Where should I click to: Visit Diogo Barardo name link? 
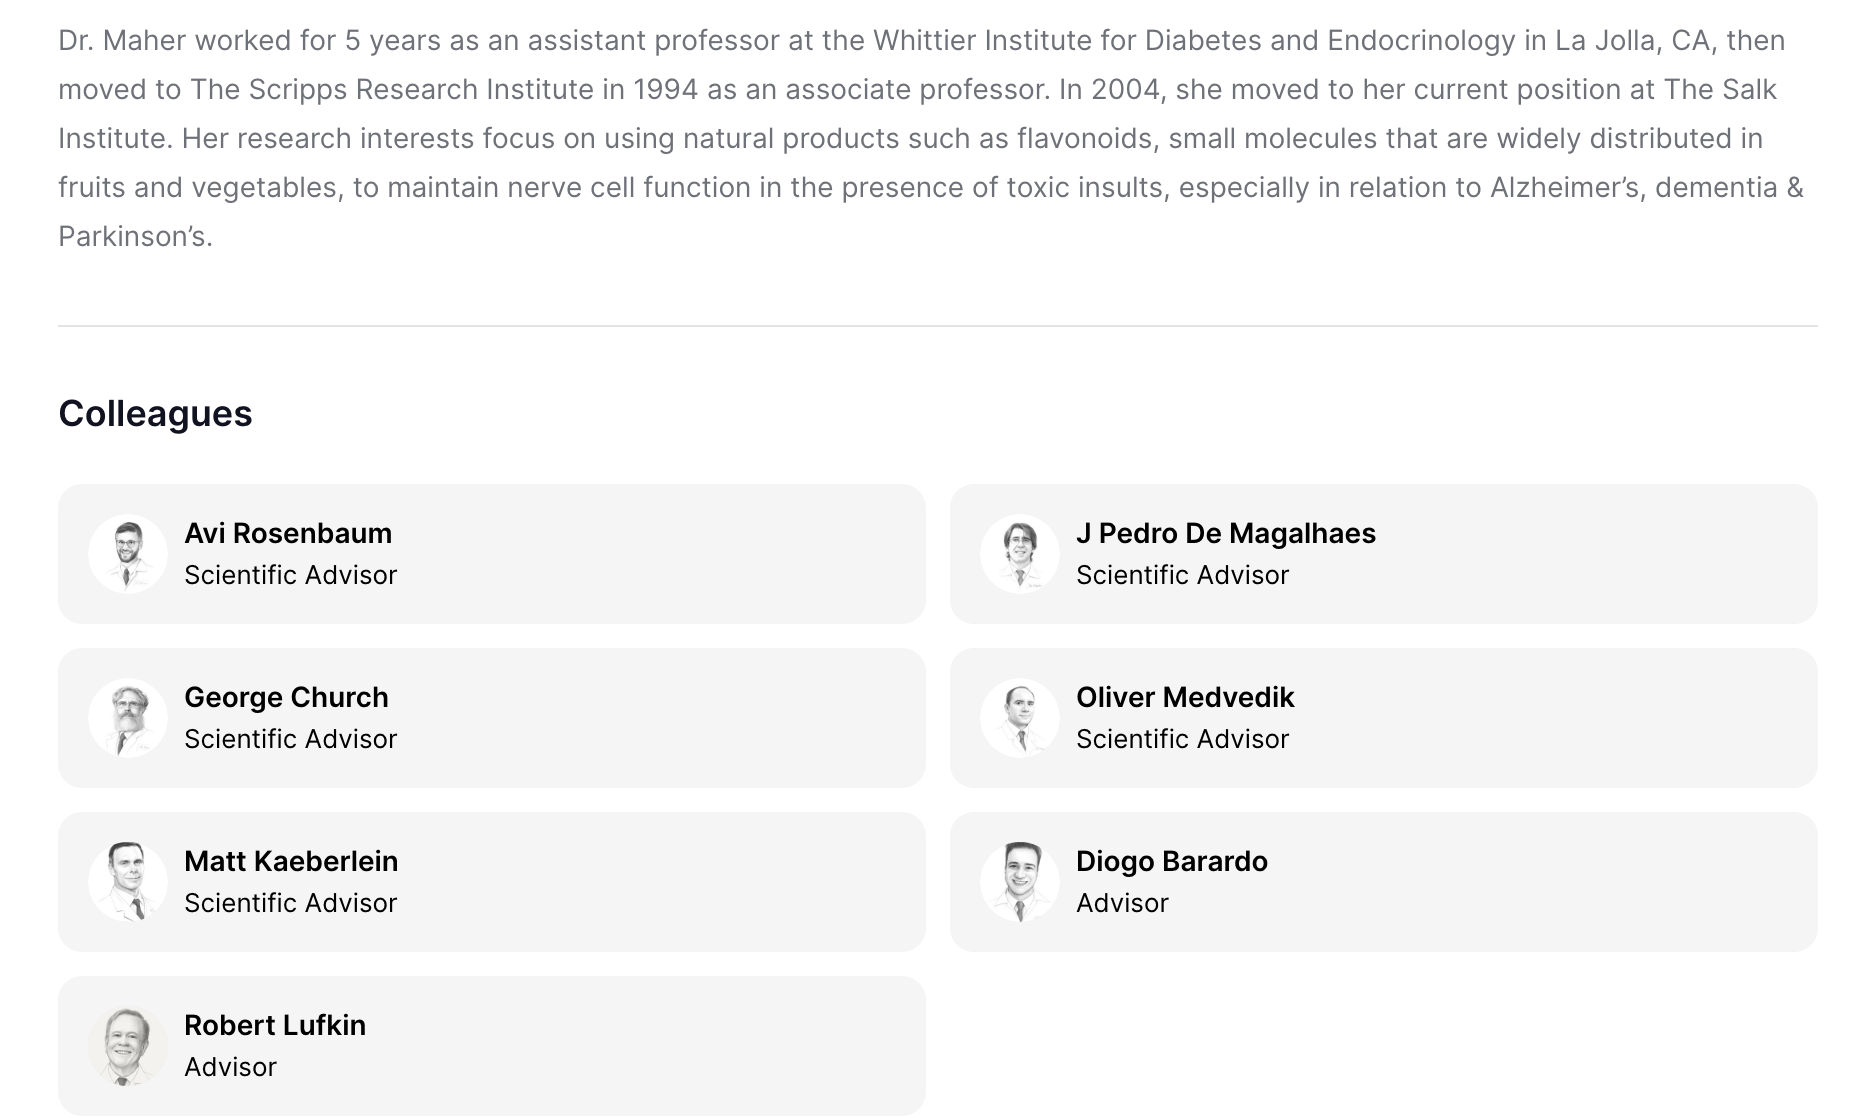(1172, 861)
